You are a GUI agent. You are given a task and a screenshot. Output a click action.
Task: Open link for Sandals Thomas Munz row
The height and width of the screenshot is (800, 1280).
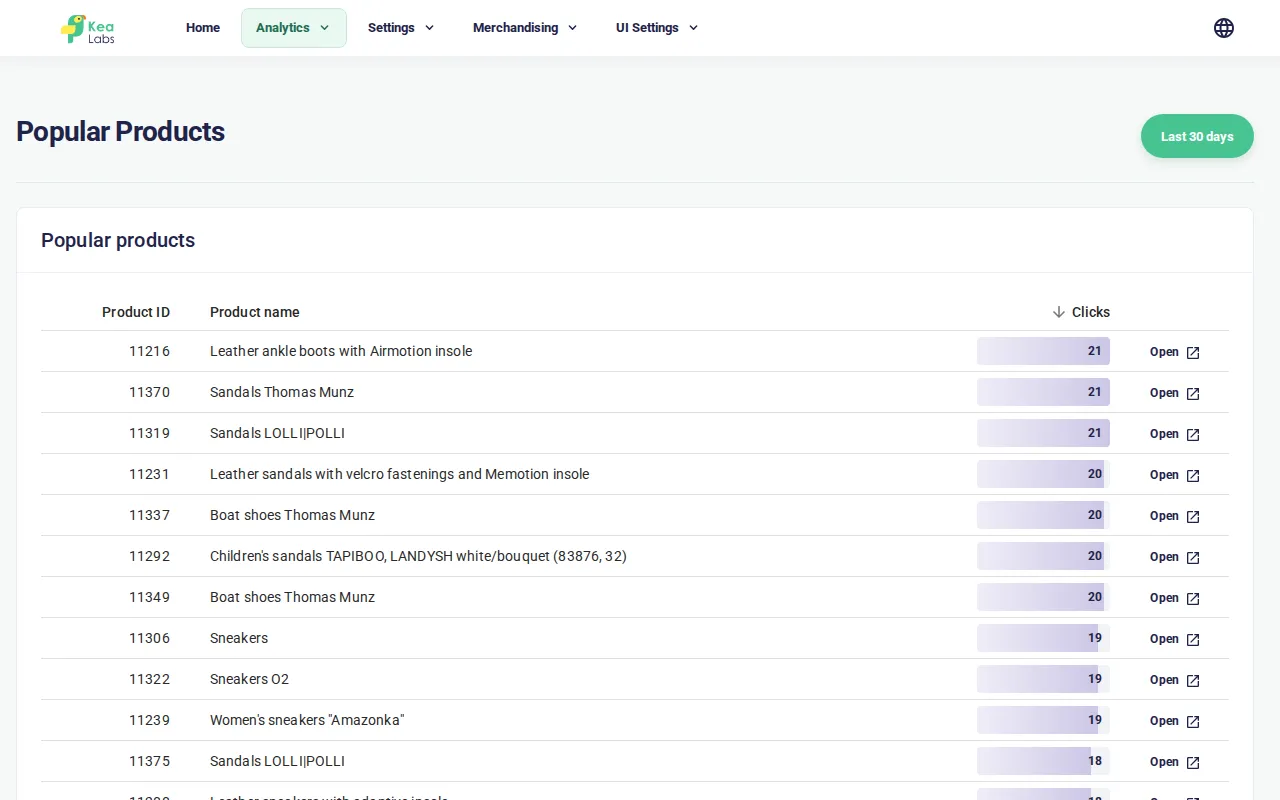click(1174, 393)
